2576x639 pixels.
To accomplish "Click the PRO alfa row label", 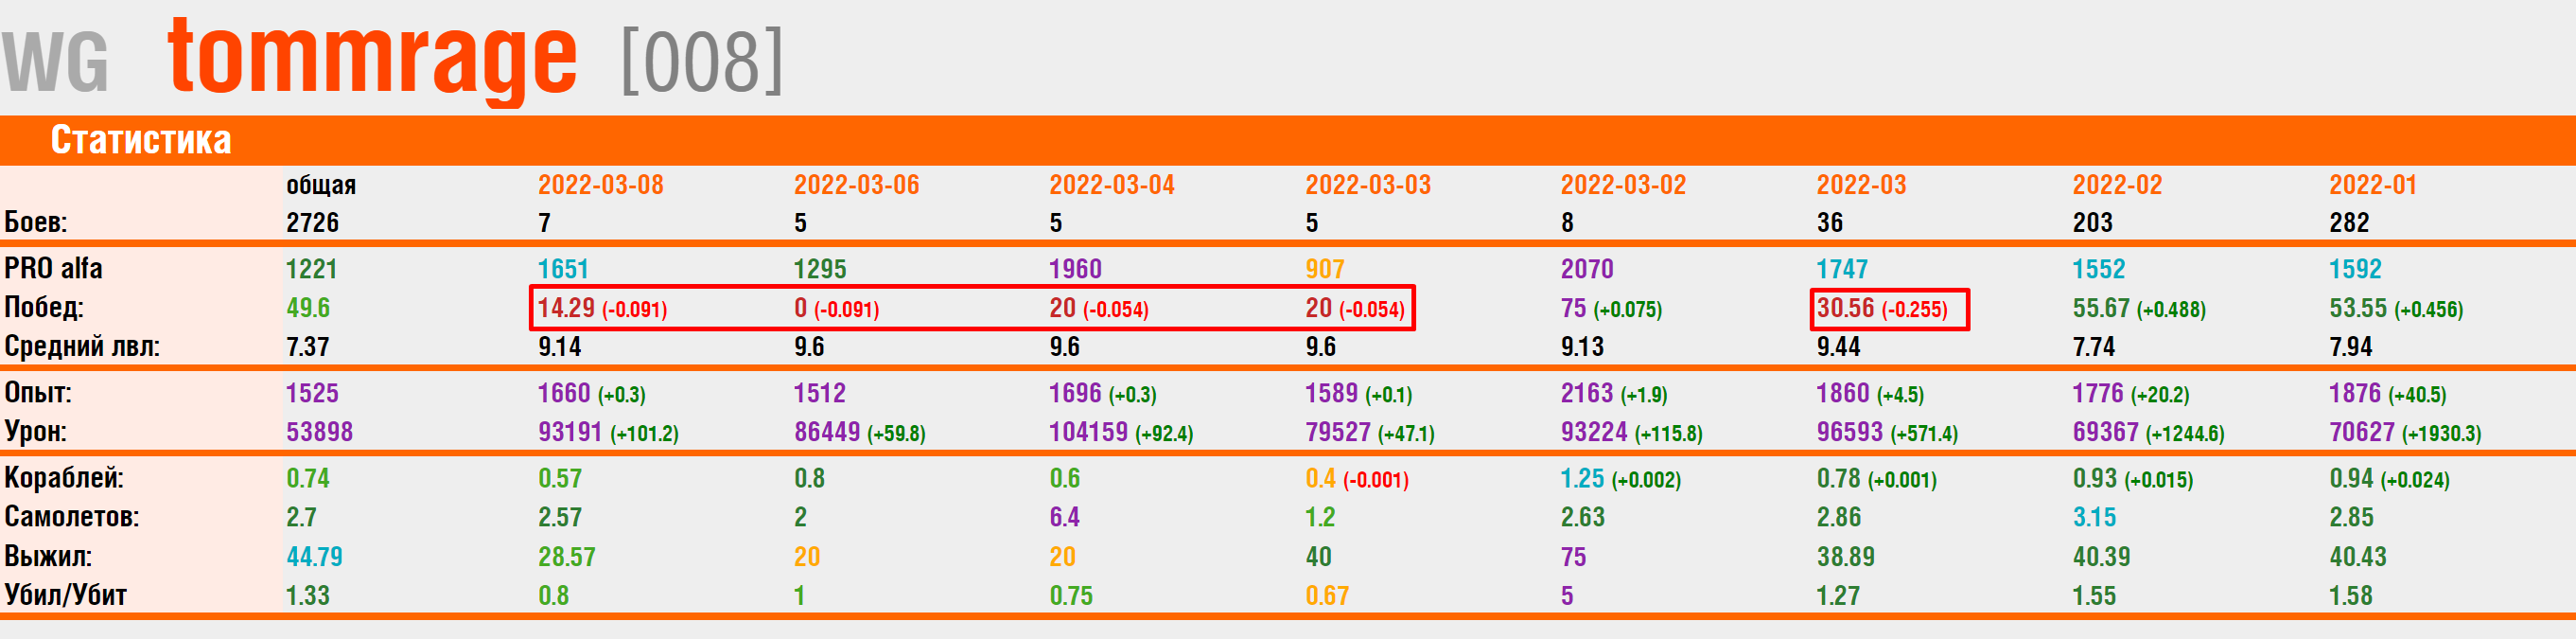I will [53, 269].
